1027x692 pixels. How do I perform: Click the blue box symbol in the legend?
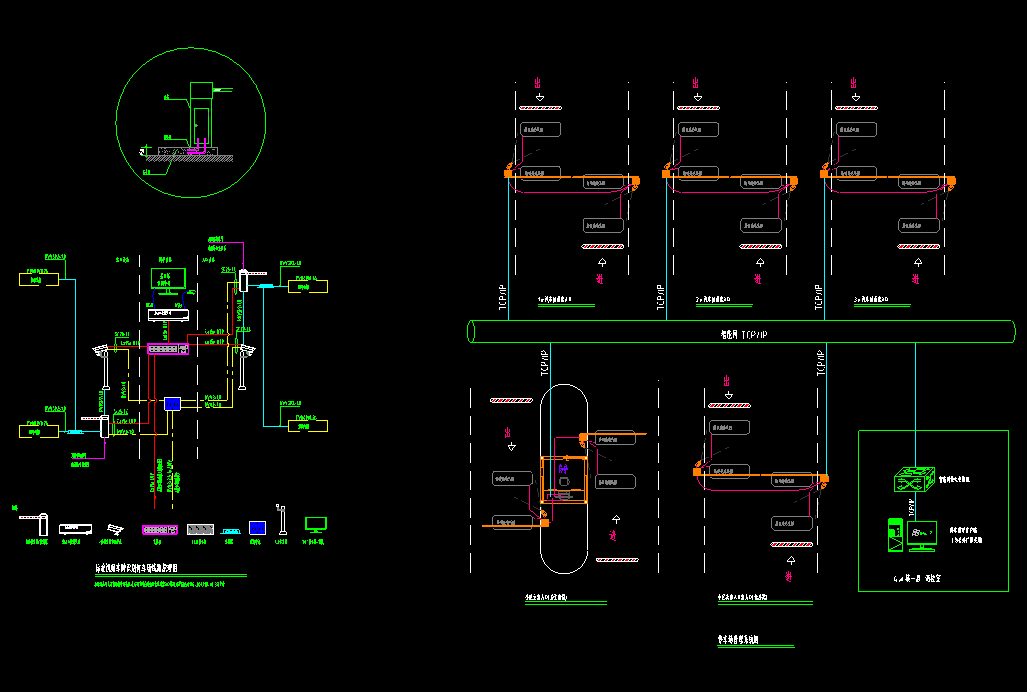257,527
